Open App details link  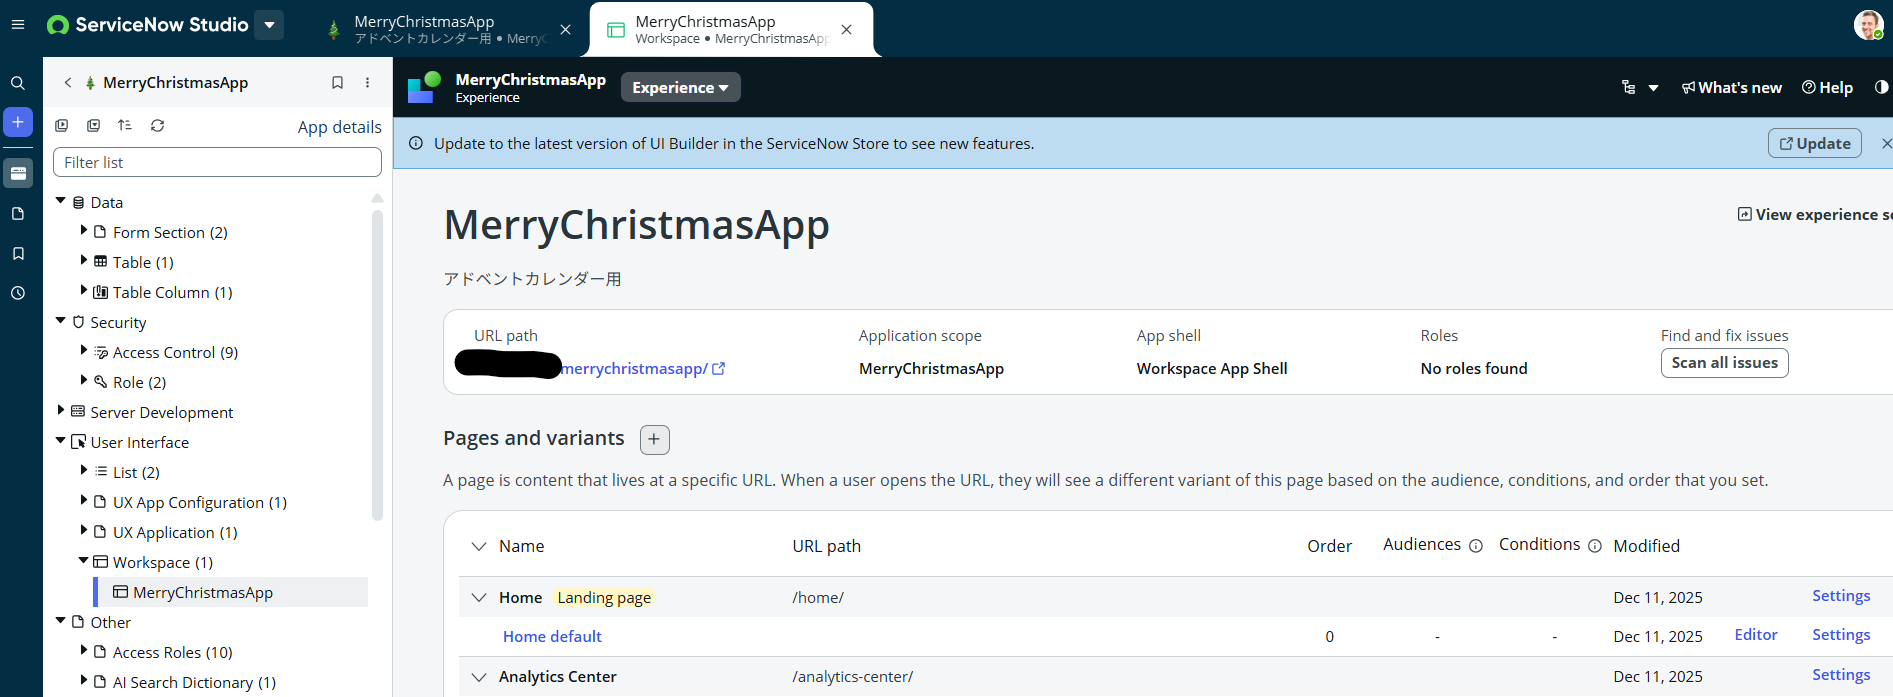coord(340,127)
